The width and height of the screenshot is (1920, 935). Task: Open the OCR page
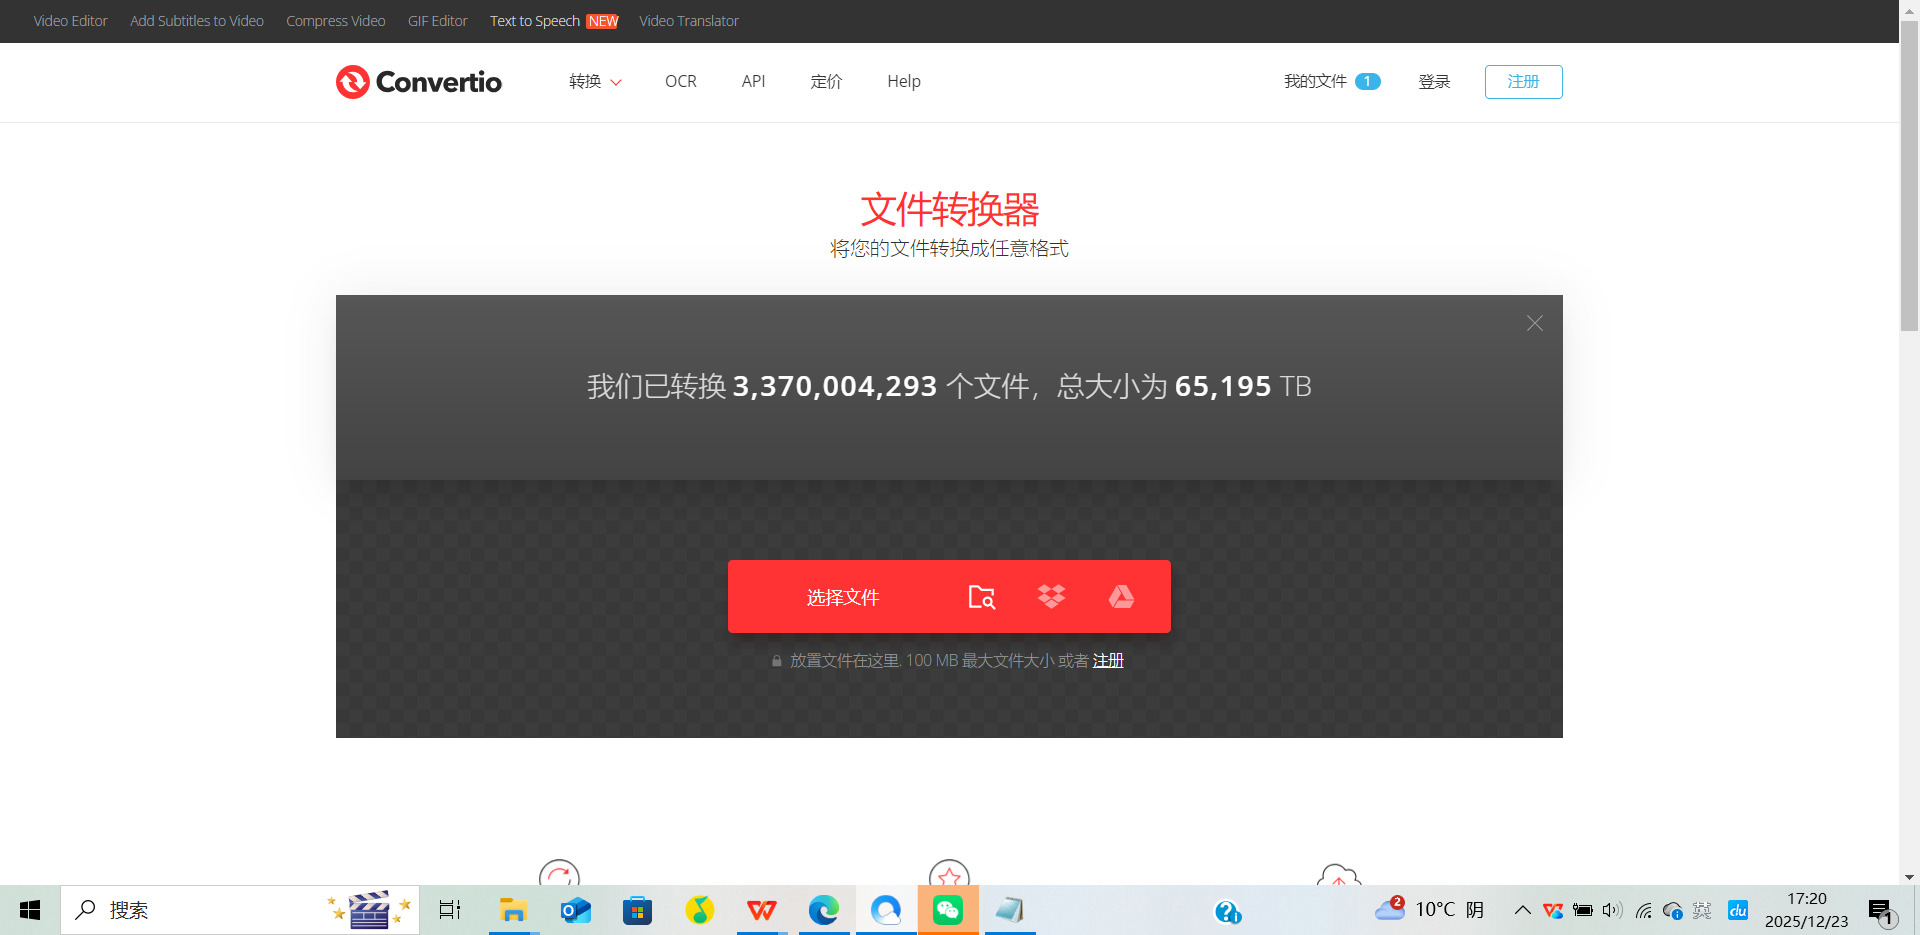pos(681,82)
